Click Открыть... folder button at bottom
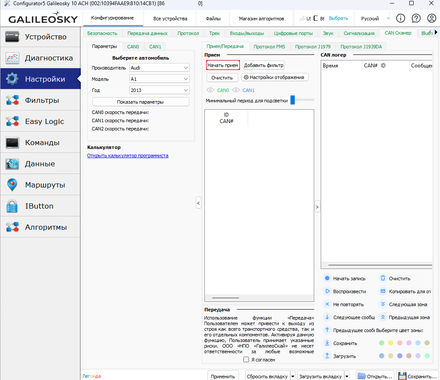Image resolution: width=440 pixels, height=380 pixels. tap(375, 376)
